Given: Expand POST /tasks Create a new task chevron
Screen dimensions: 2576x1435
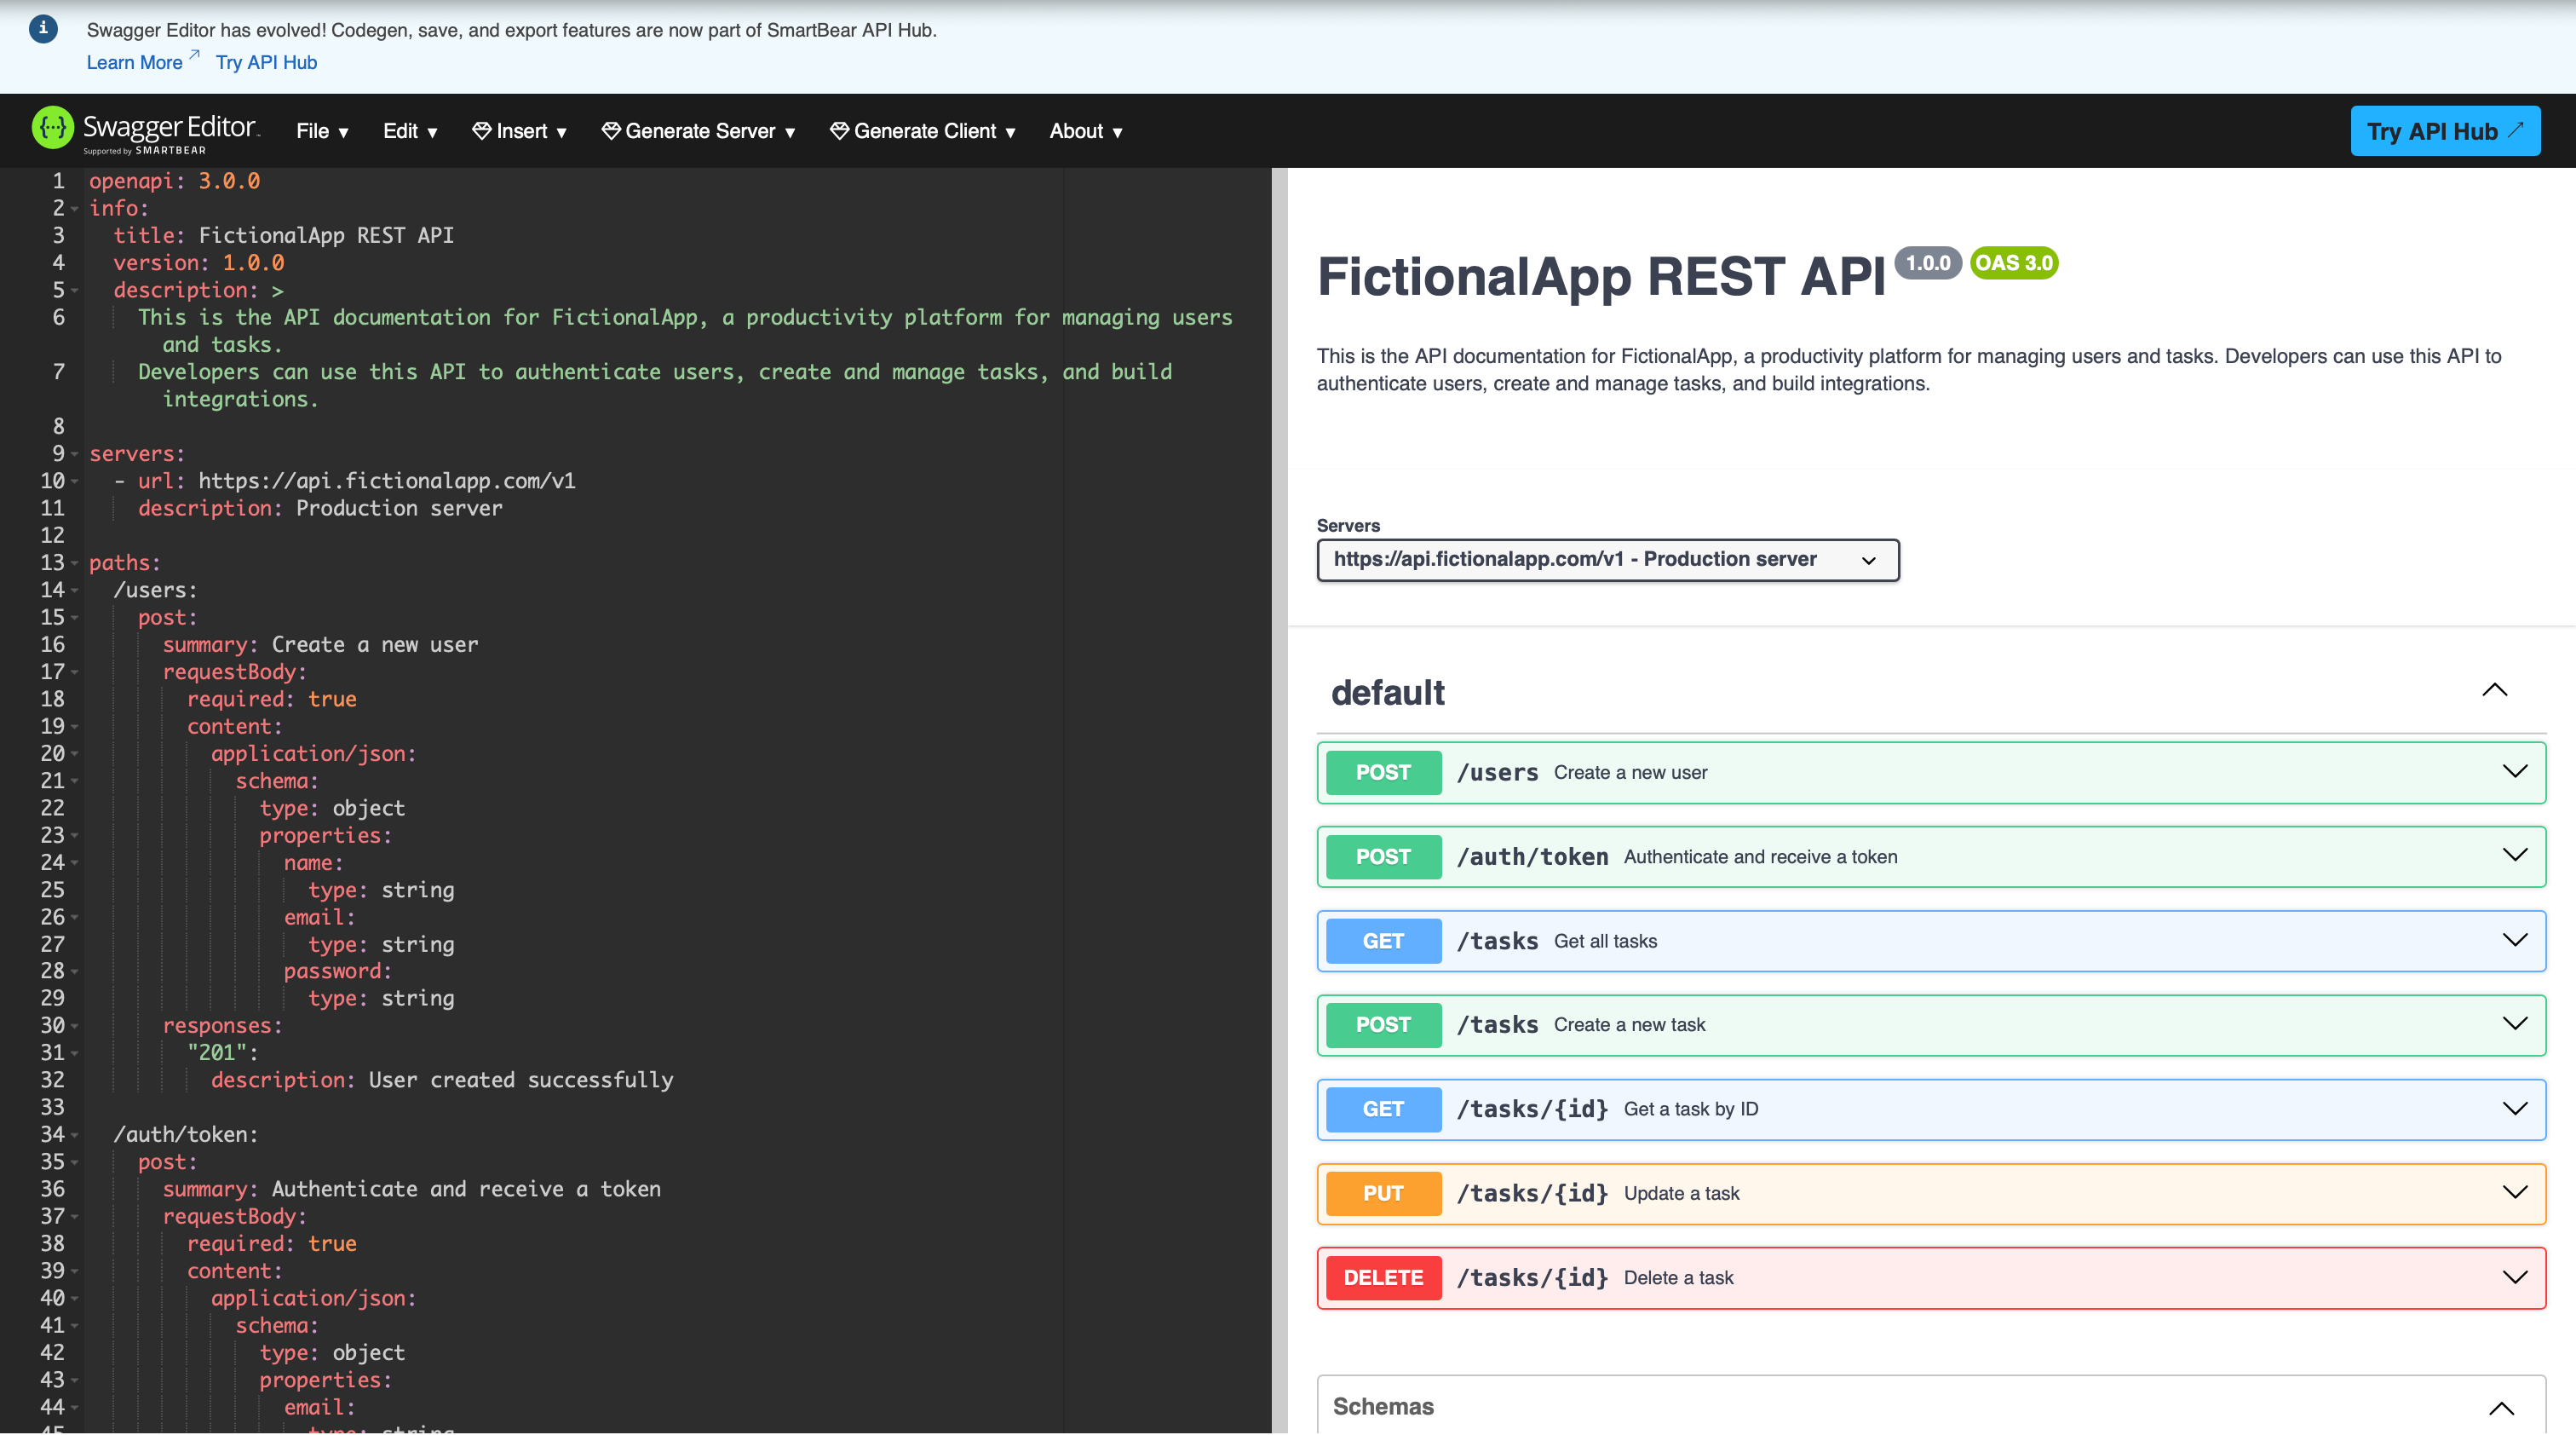Looking at the screenshot, I should coord(2514,1023).
